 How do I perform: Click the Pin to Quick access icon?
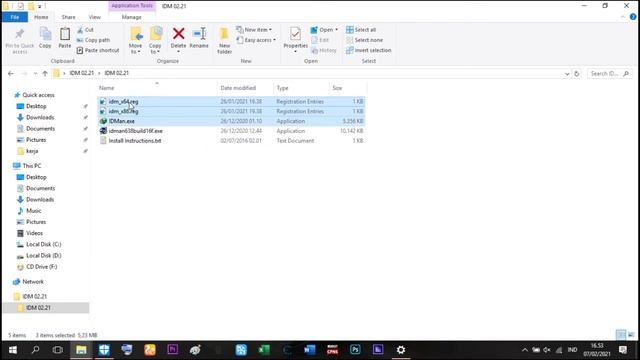pyautogui.click(x=20, y=34)
